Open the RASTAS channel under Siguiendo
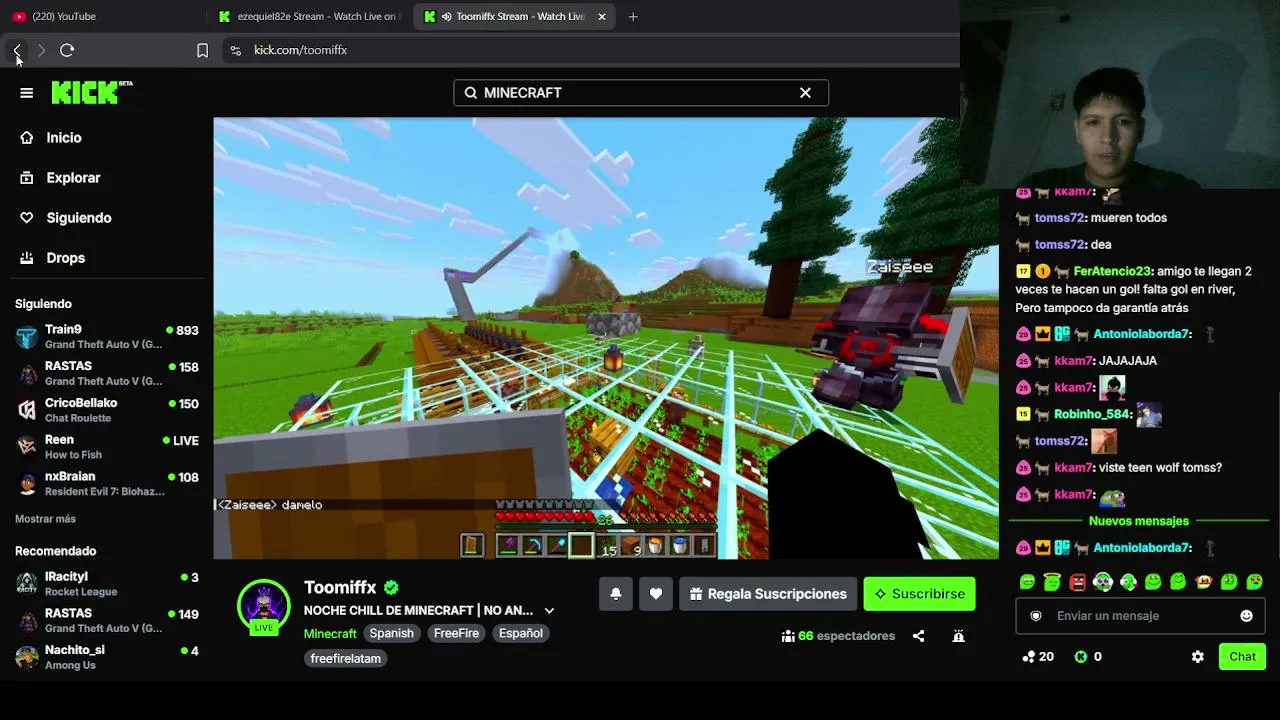The image size is (1280, 720). click(106, 373)
